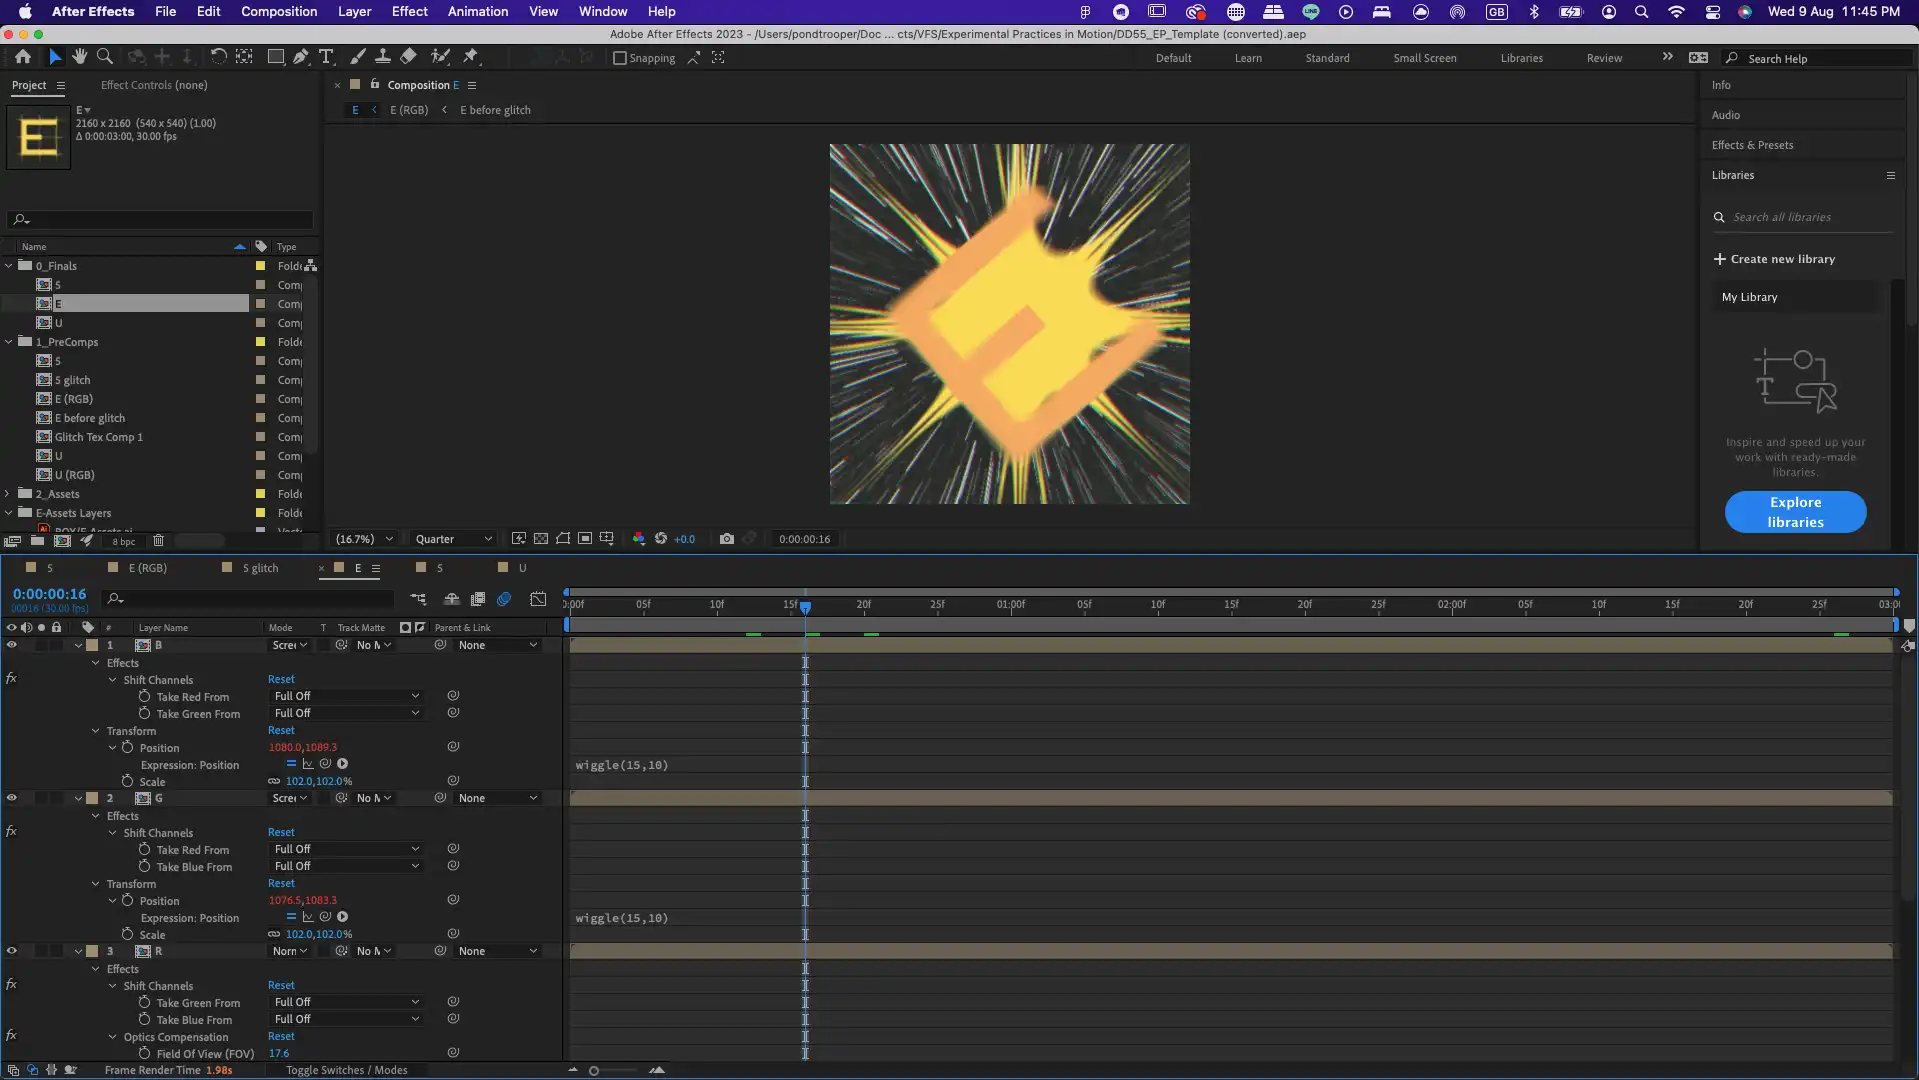Screen dimensions: 1919x1080
Task: Open layer B blending mode dropdown
Action: (x=289, y=645)
